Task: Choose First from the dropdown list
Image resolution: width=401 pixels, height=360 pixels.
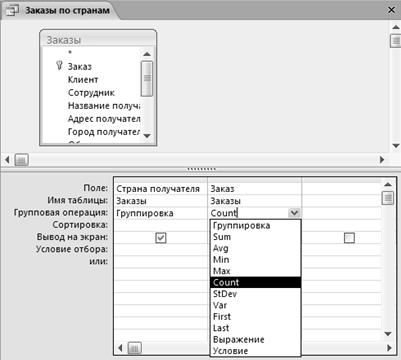Action: click(x=255, y=317)
